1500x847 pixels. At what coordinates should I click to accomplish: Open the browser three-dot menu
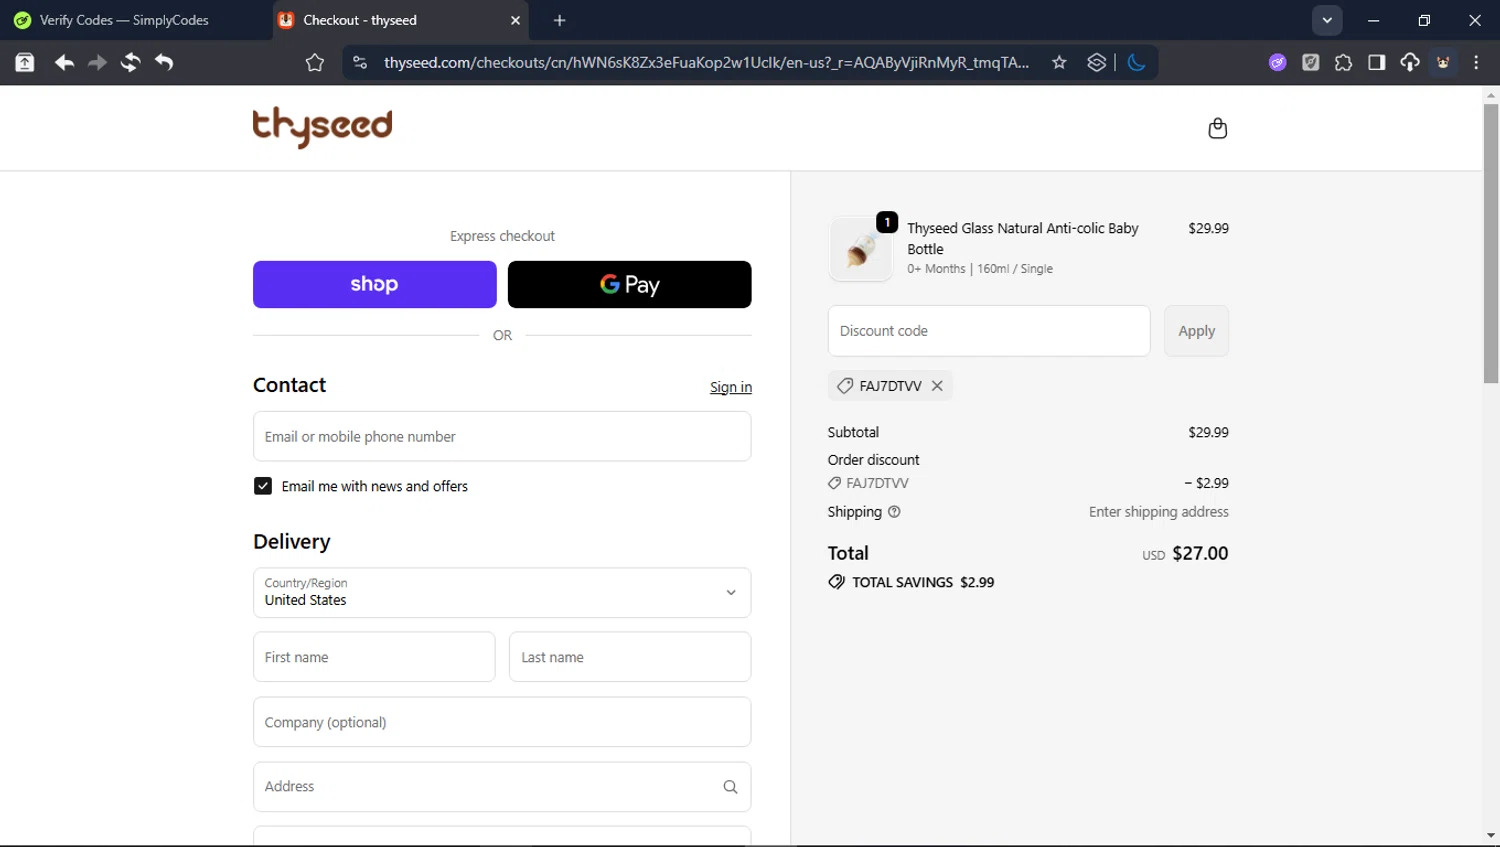coord(1476,62)
